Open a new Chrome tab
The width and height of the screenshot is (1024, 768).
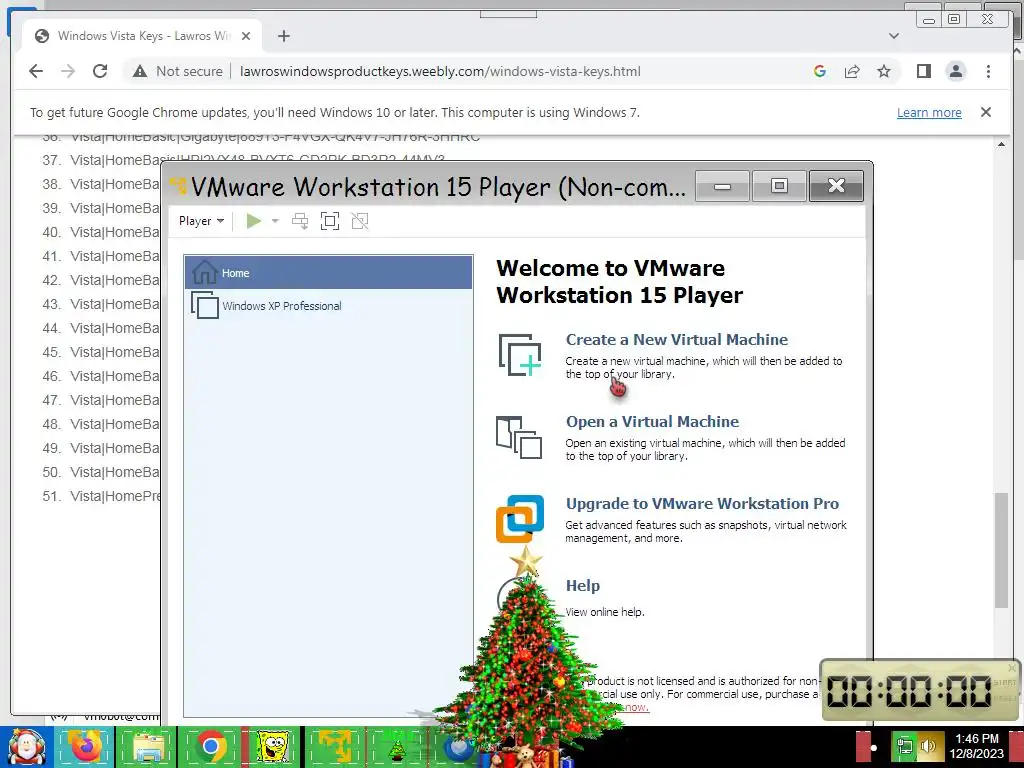tap(283, 36)
